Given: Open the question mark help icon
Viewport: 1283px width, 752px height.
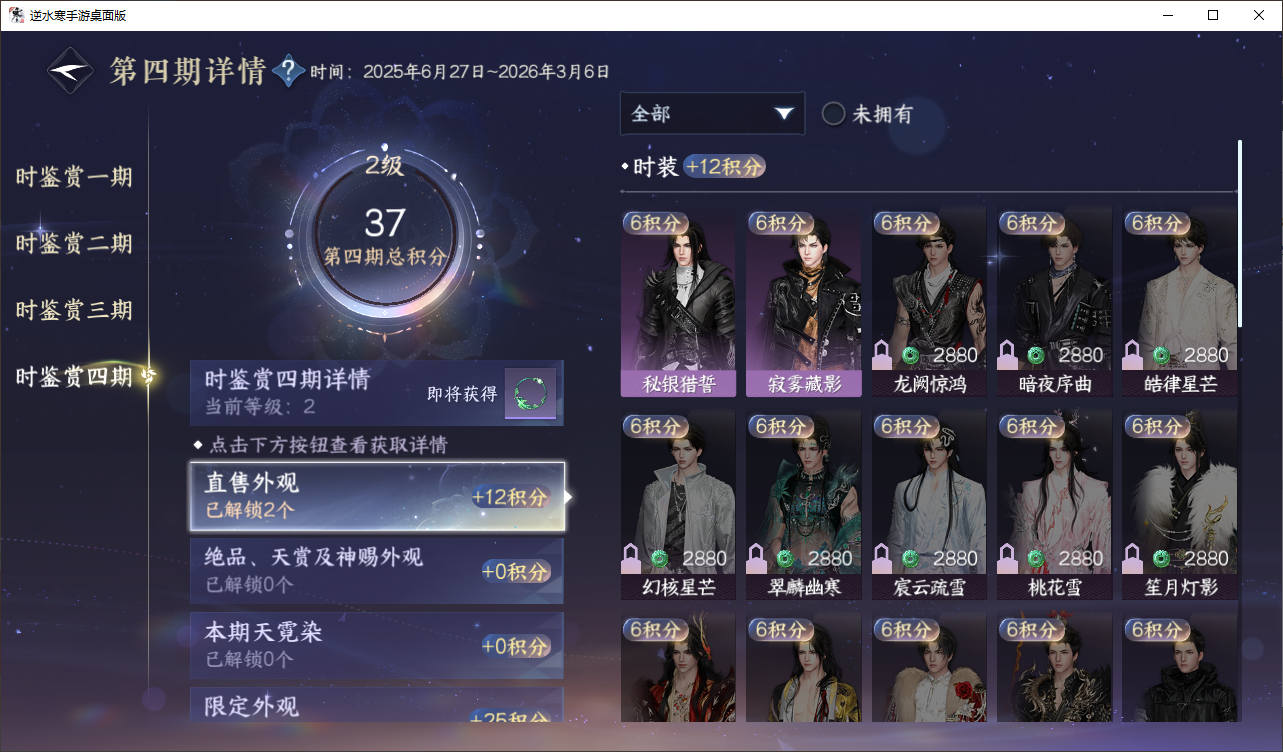Looking at the screenshot, I should click(288, 71).
